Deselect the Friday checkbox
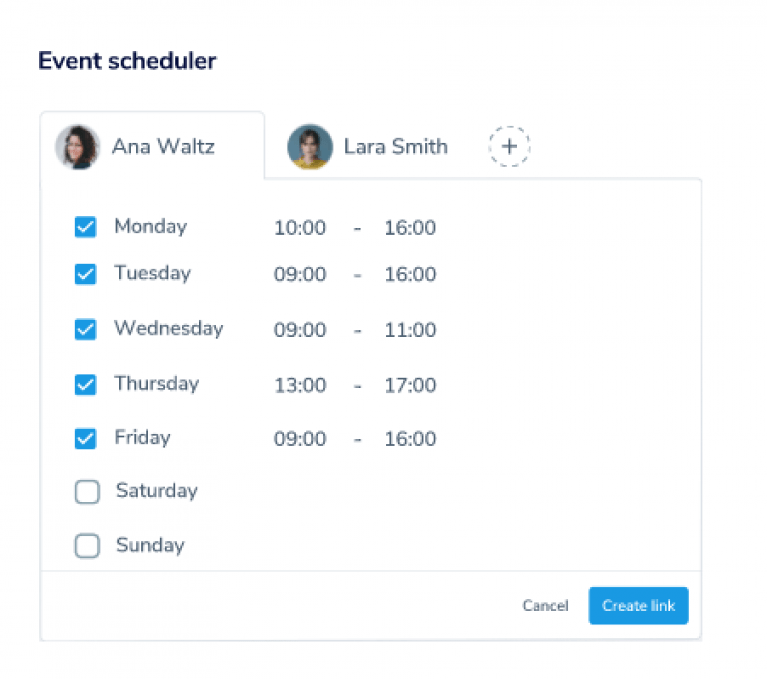This screenshot has height=679, width=767. click(x=86, y=438)
